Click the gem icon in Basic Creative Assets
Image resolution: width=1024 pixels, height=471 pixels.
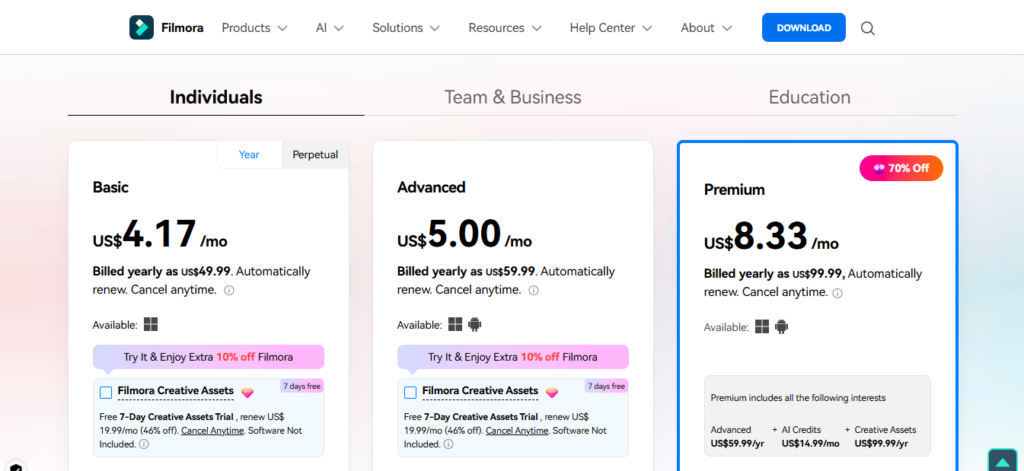coord(248,393)
